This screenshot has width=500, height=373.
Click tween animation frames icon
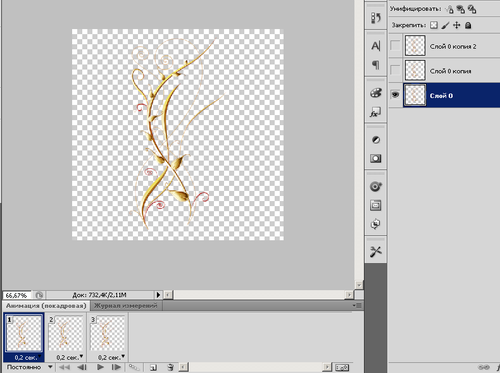[134, 367]
